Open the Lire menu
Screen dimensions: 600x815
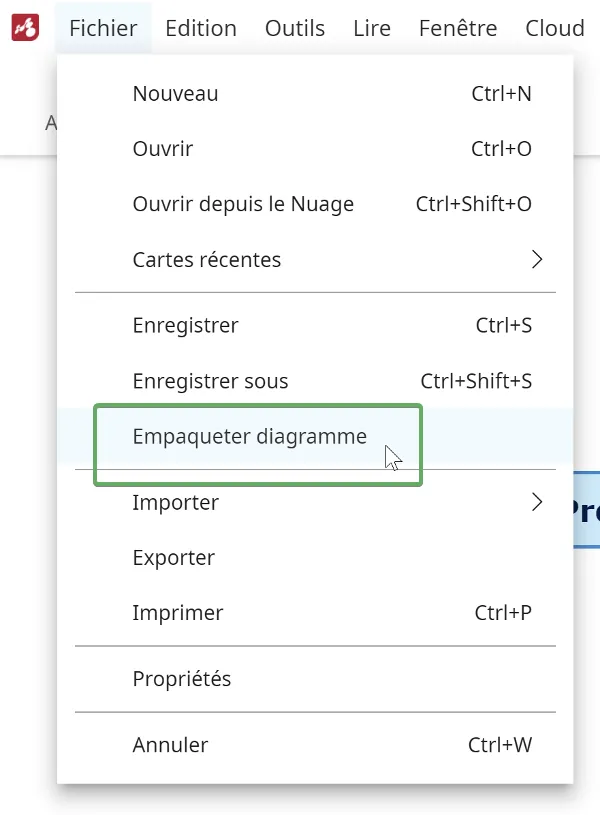coord(372,28)
